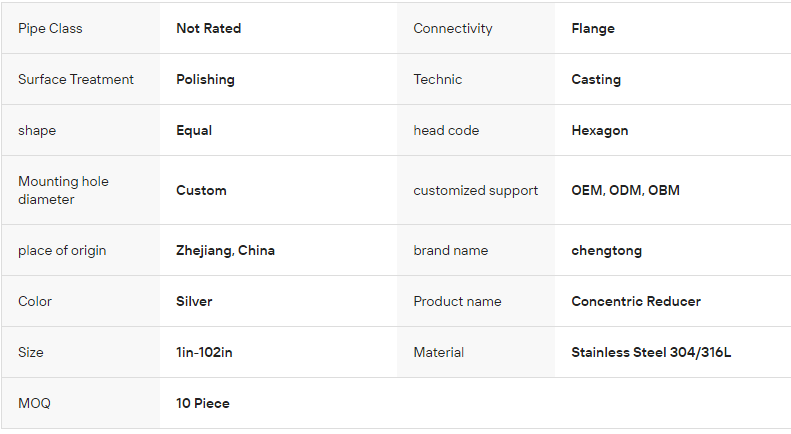Click the Technic attribute label
The image size is (791, 434).
point(438,80)
